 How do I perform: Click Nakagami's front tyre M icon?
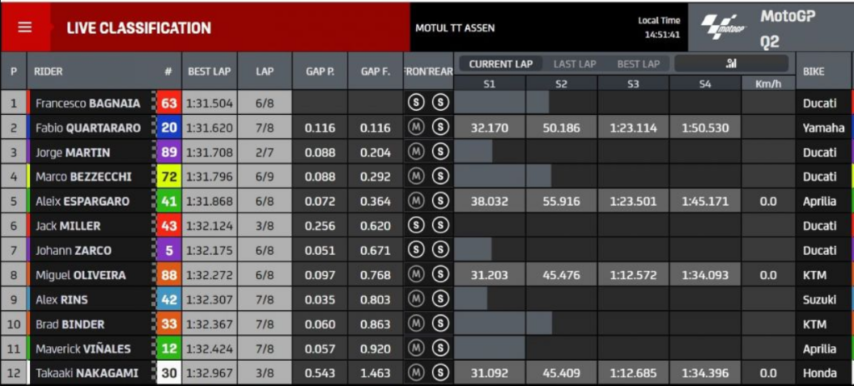click(416, 373)
